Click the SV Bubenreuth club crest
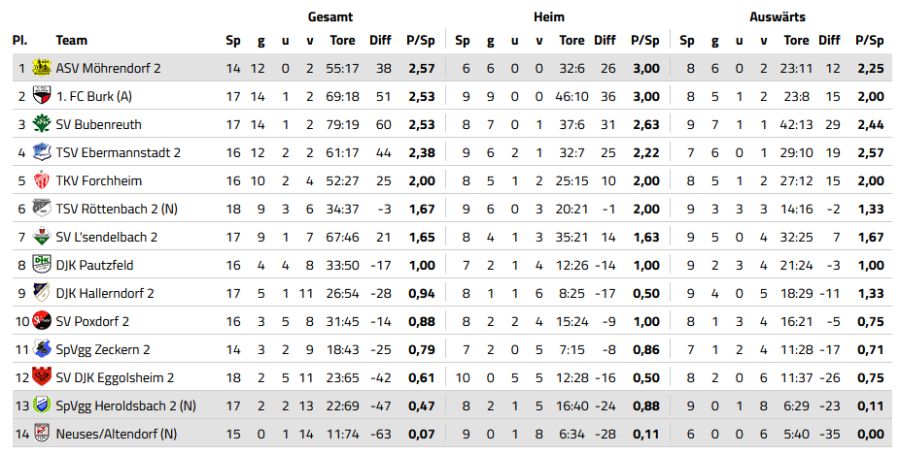Screen dimensions: 900x454 [42, 125]
